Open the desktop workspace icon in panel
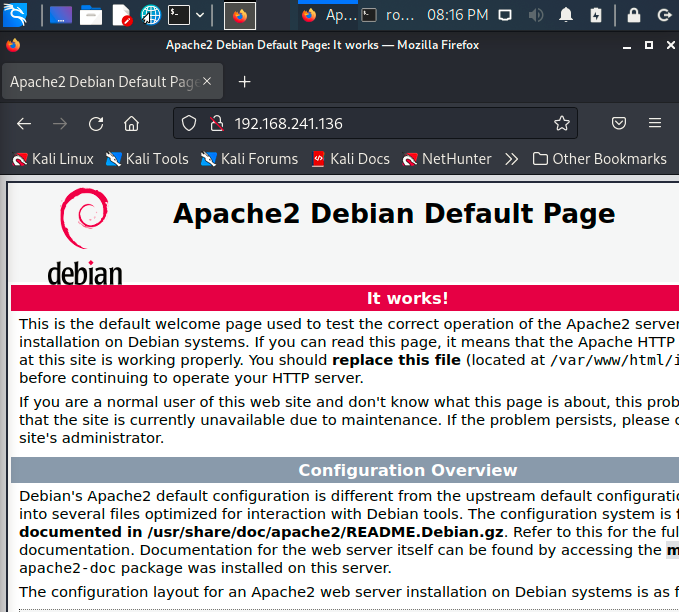Screen dimensions: 679x612 [x=61, y=15]
